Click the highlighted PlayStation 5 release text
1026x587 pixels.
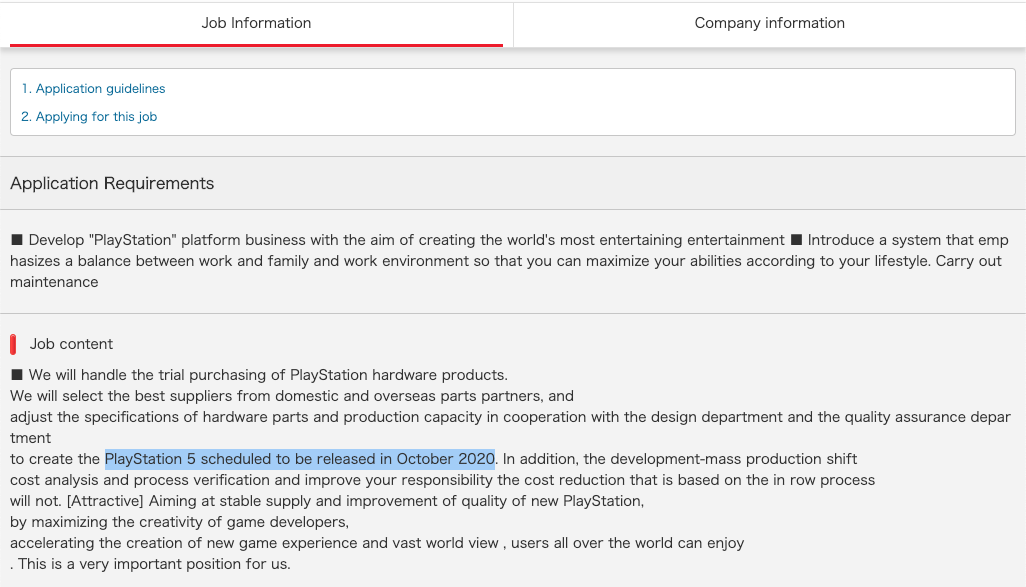(x=300, y=459)
